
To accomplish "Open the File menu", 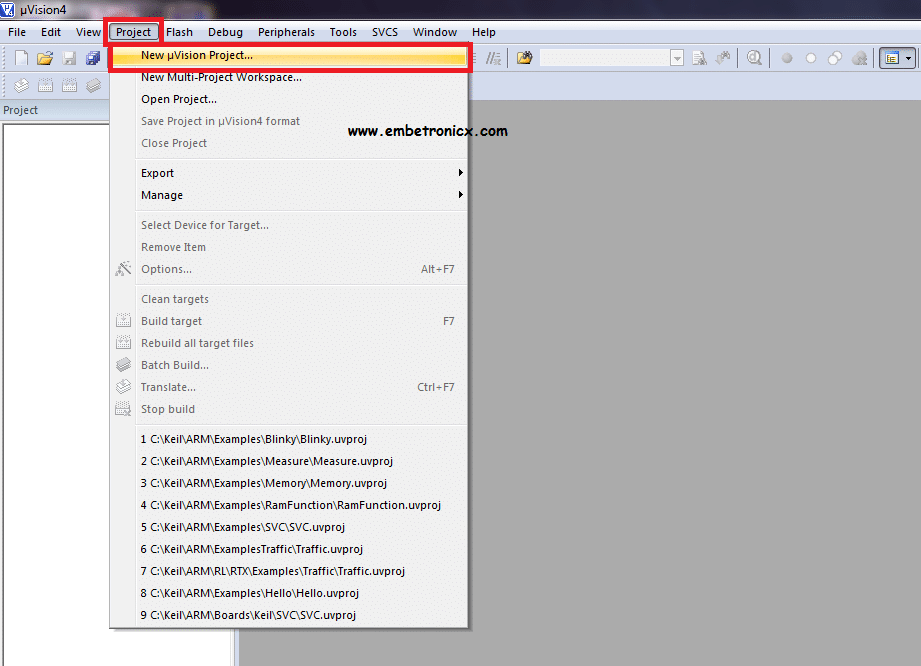I will [x=17, y=32].
